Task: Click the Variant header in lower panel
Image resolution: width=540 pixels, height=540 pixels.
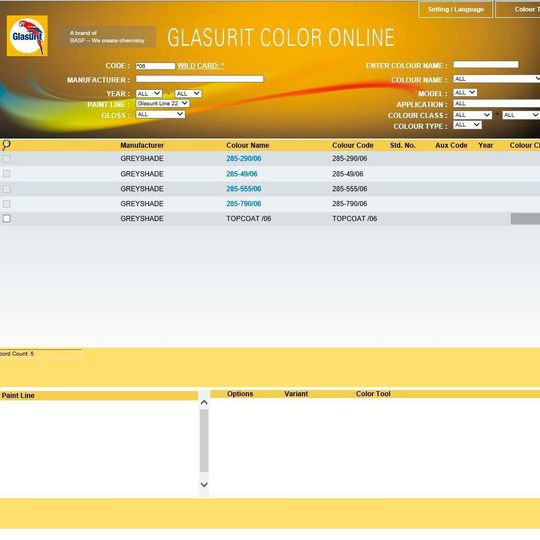Action: click(x=296, y=394)
